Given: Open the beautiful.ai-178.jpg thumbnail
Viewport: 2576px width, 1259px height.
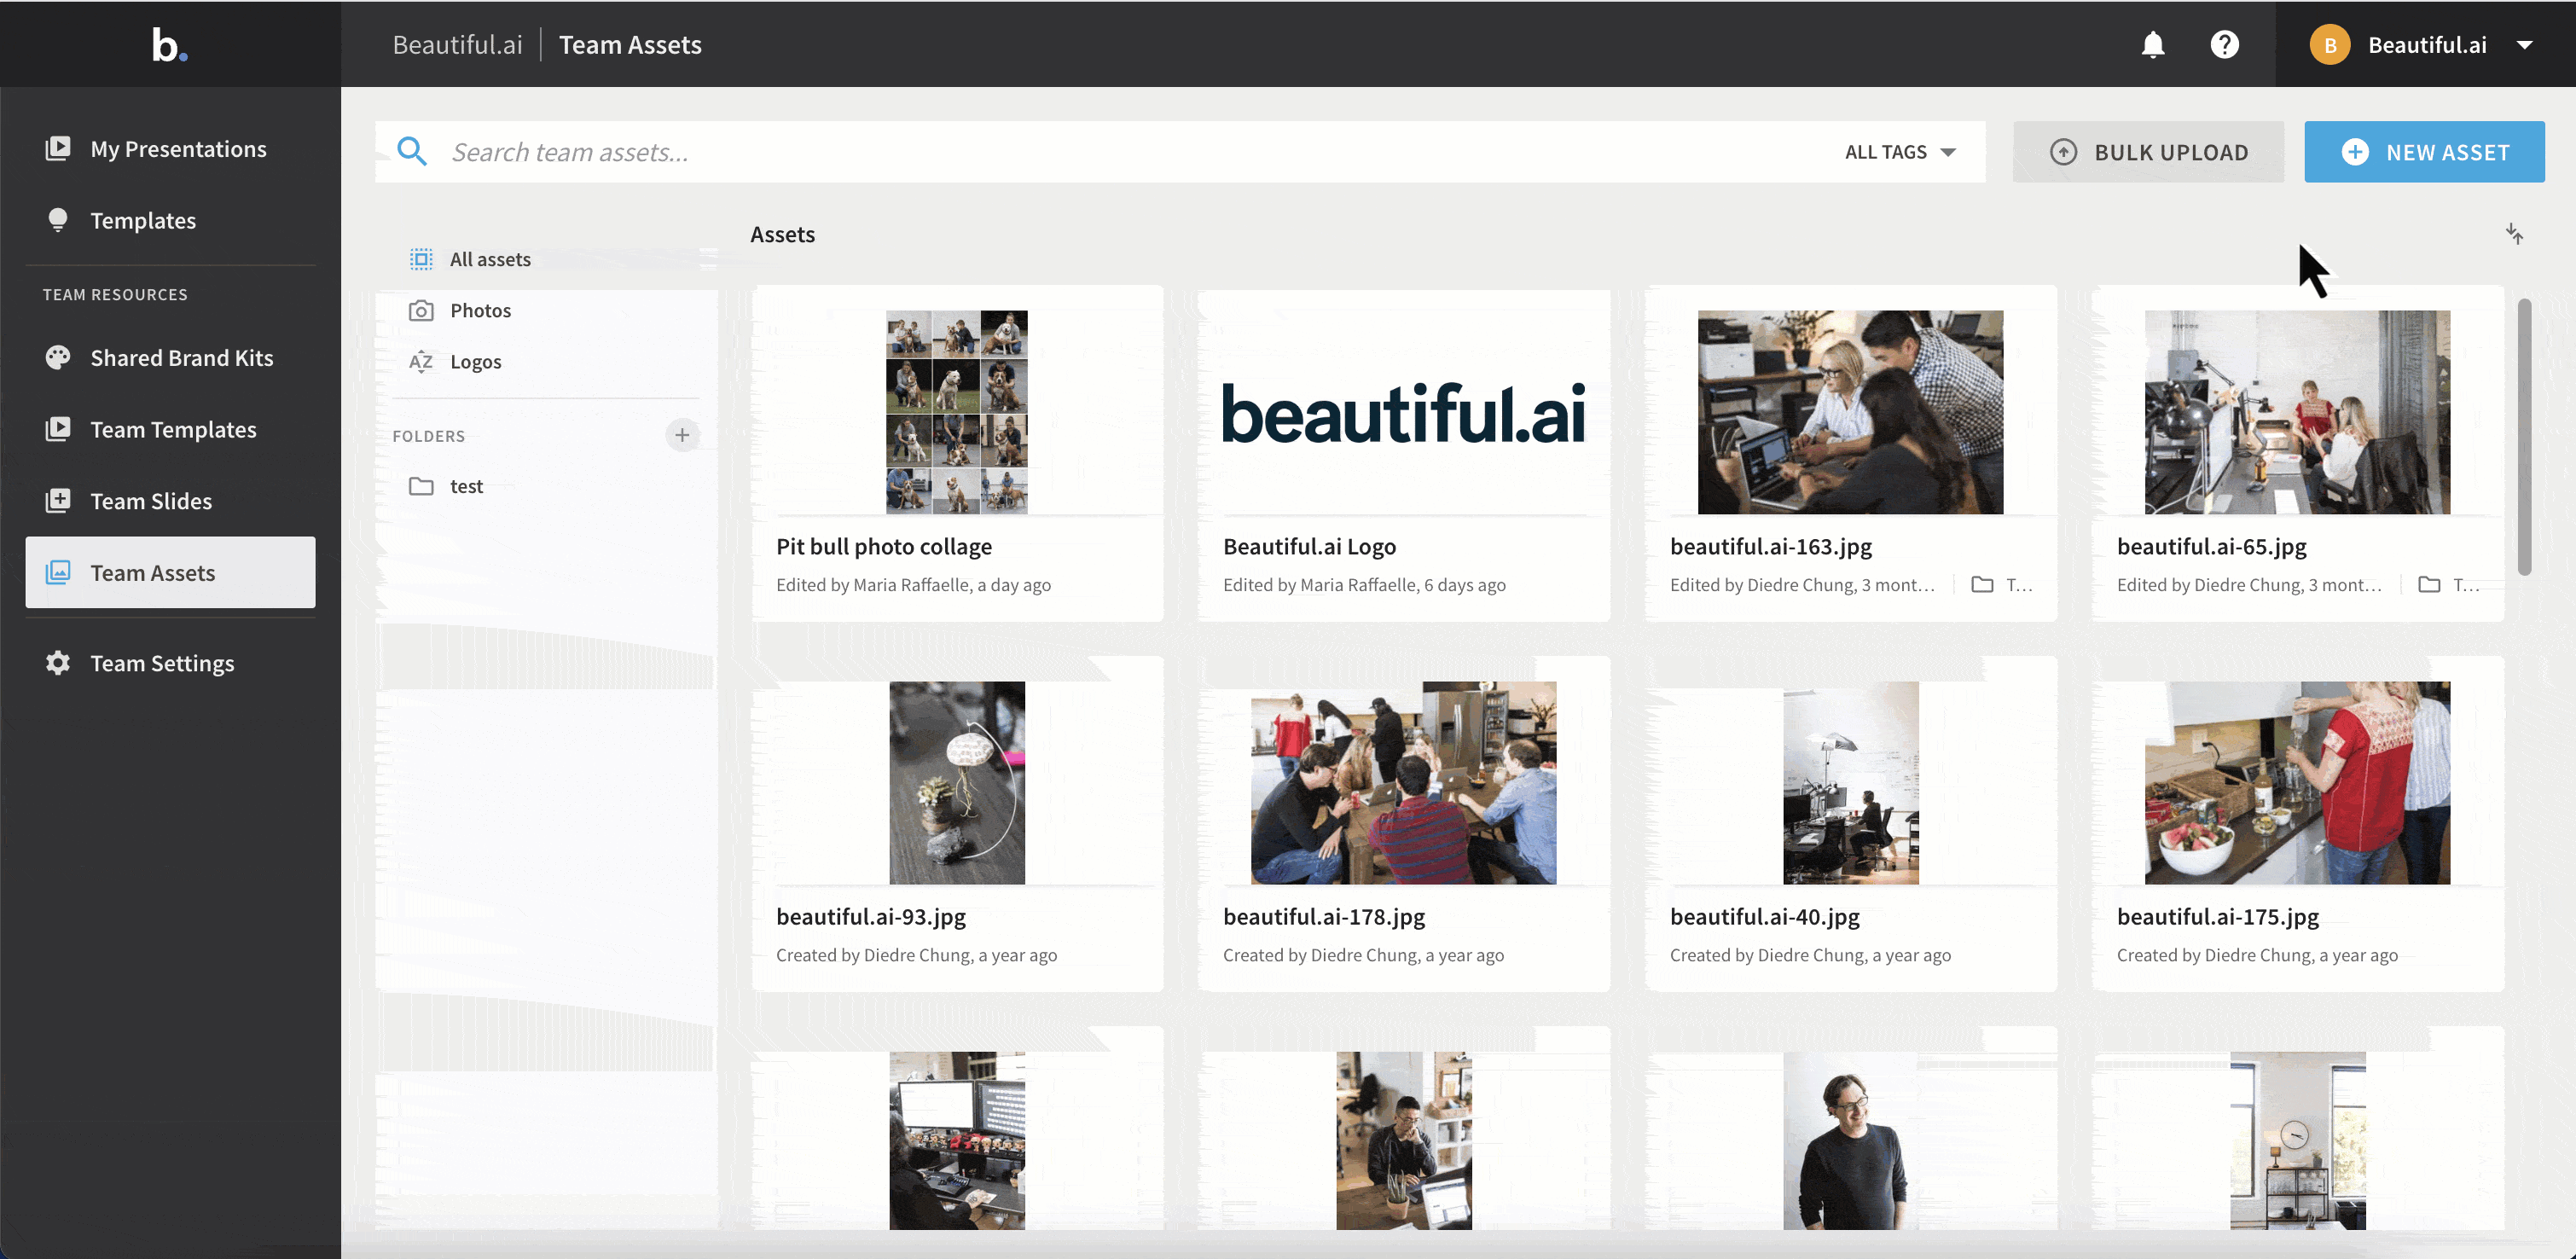Looking at the screenshot, I should pos(1404,783).
